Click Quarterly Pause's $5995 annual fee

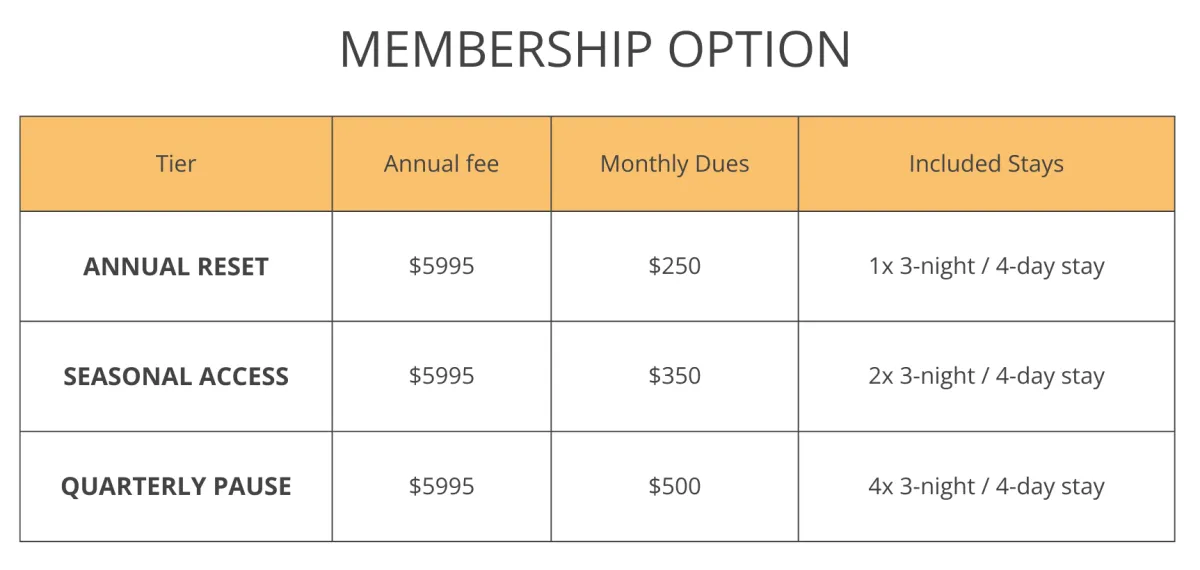pos(441,487)
